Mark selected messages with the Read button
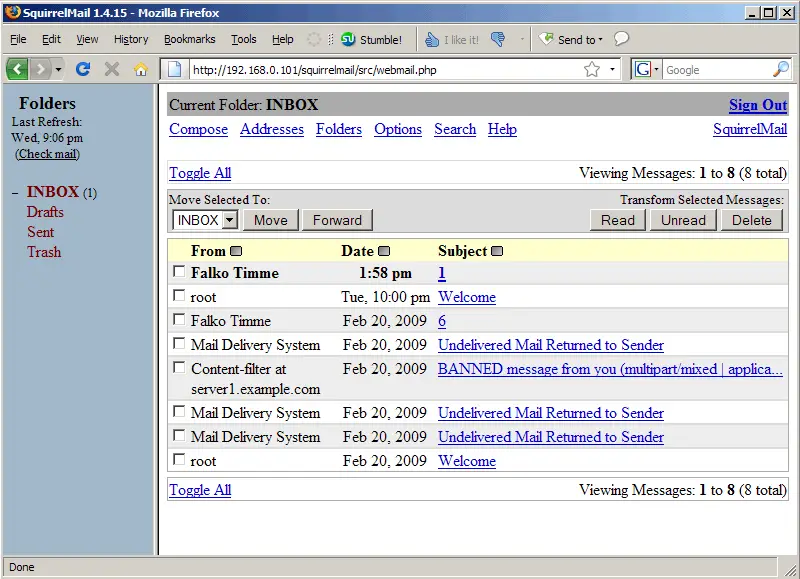 point(618,220)
